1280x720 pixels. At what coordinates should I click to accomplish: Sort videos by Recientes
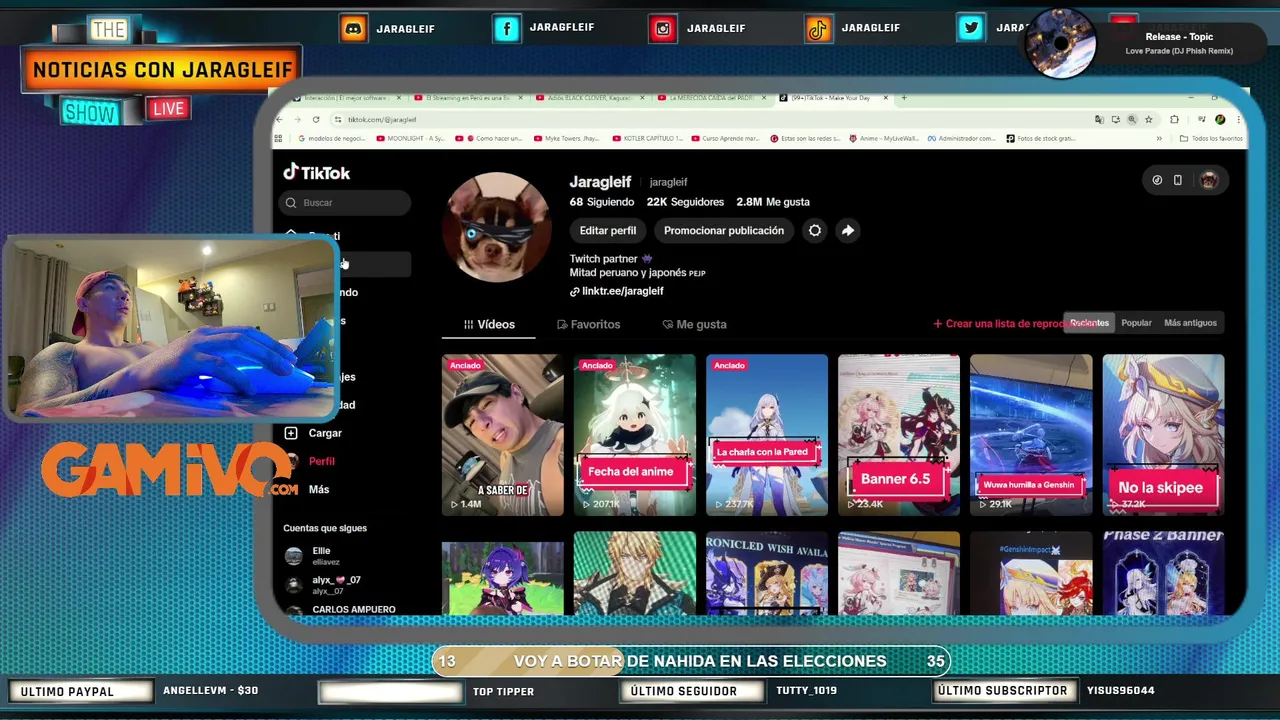coord(1089,323)
